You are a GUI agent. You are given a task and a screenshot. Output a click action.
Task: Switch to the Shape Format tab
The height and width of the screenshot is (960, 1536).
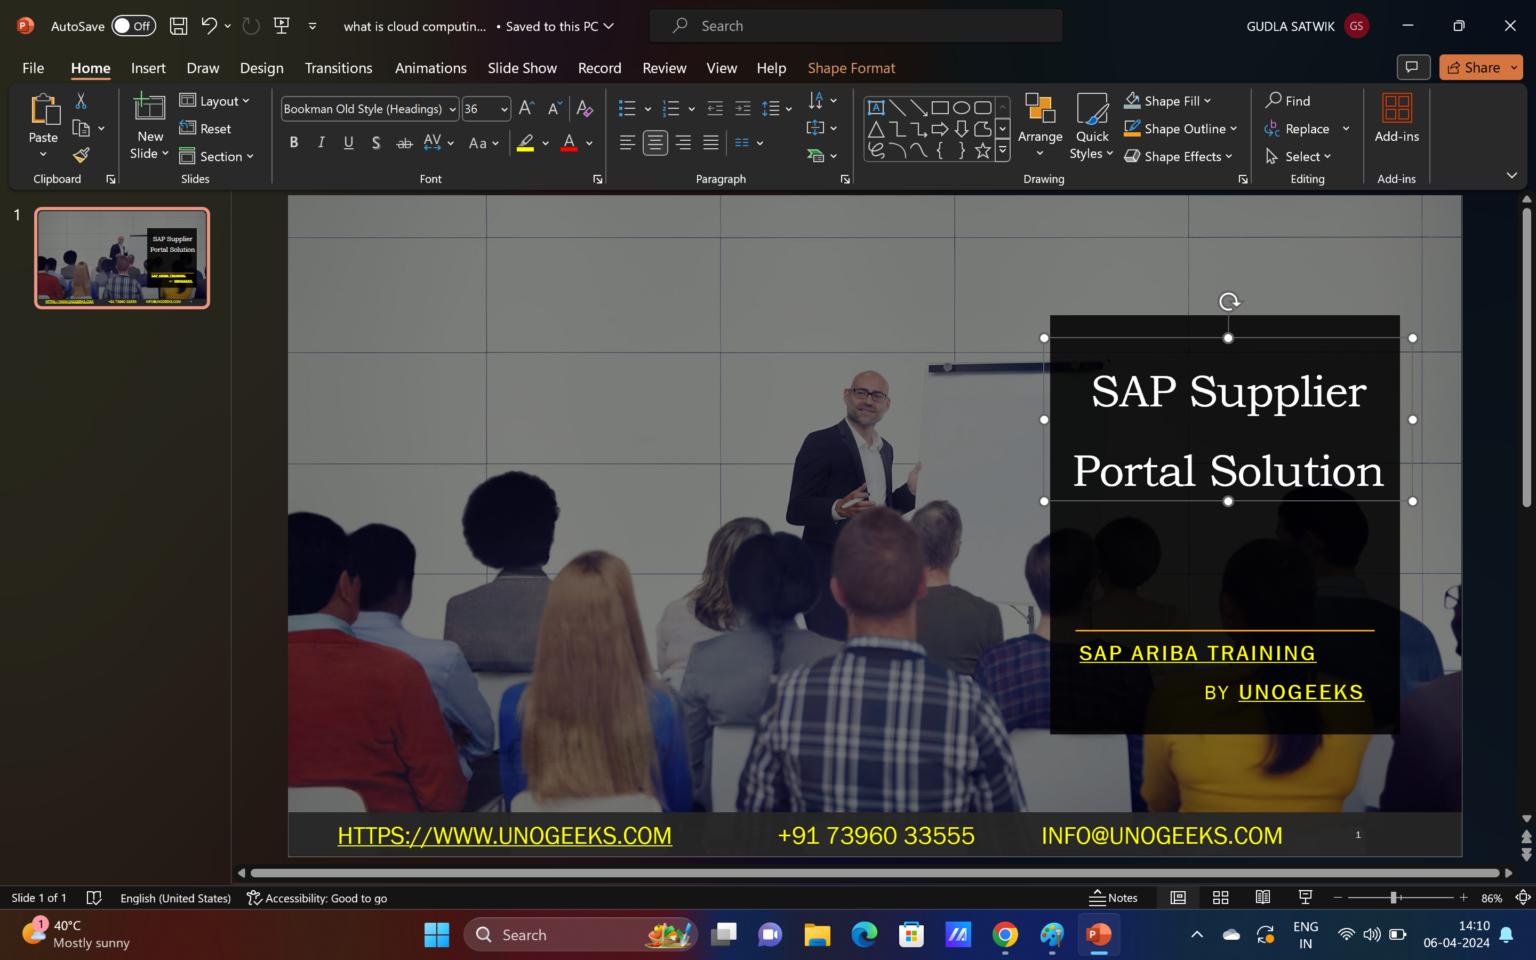pyautogui.click(x=851, y=67)
